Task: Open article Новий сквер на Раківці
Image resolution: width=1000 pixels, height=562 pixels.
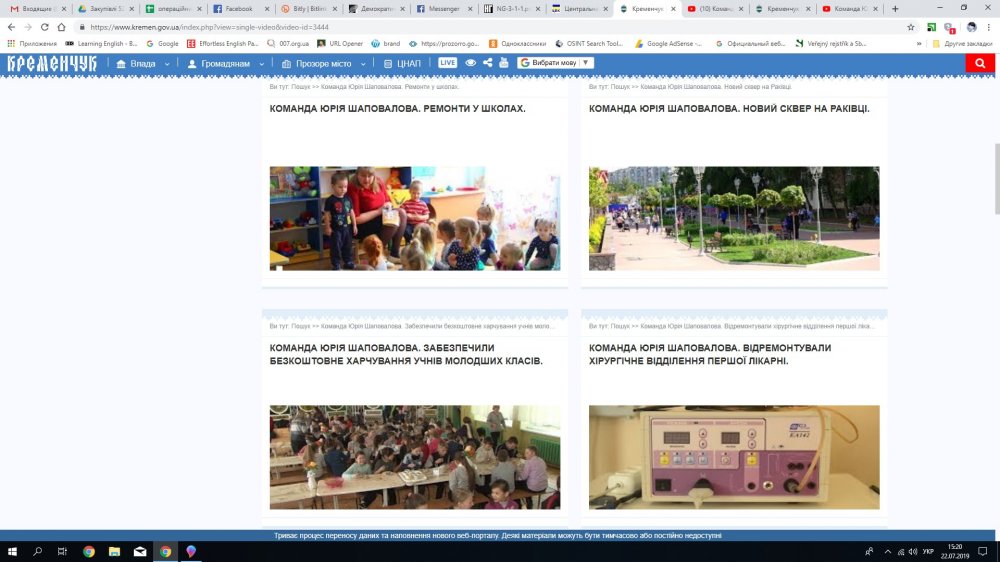Action: (714, 108)
